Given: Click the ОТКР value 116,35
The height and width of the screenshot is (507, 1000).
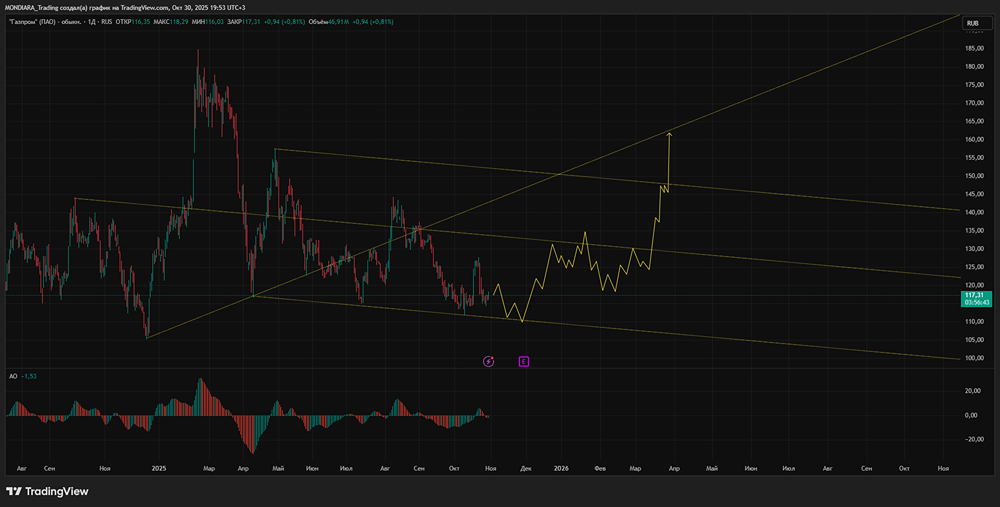Looking at the screenshot, I should 141,22.
